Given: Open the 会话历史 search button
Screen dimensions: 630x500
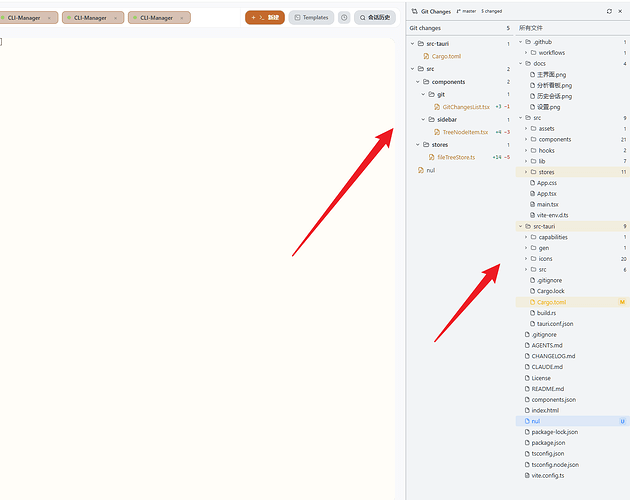Looking at the screenshot, I should pyautogui.click(x=375, y=18).
